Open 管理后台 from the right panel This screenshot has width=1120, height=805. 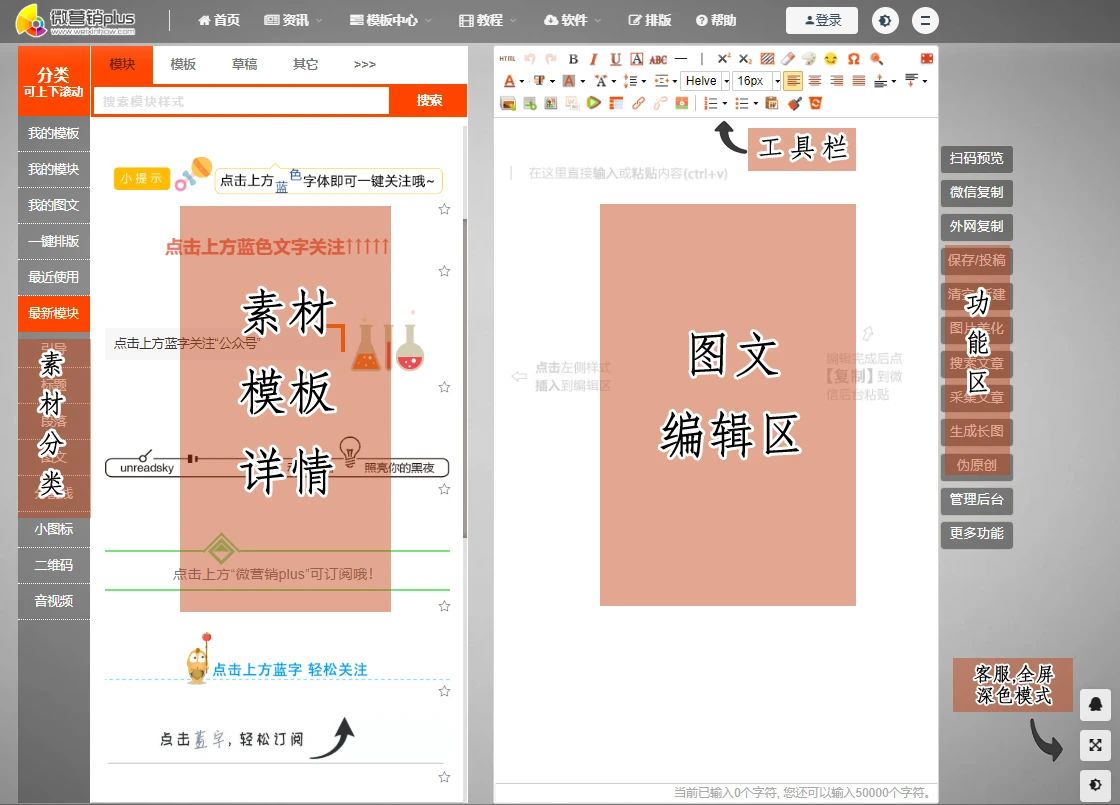(976, 499)
